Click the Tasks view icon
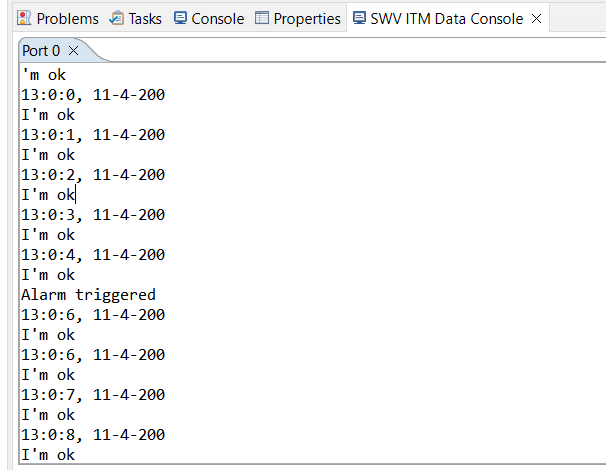This screenshot has width=606, height=470. click(x=117, y=18)
